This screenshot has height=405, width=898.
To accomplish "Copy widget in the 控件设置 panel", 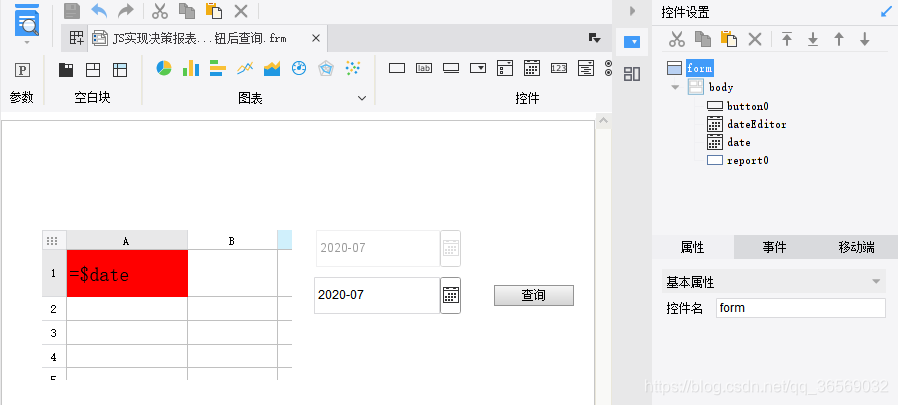I will tap(703, 39).
